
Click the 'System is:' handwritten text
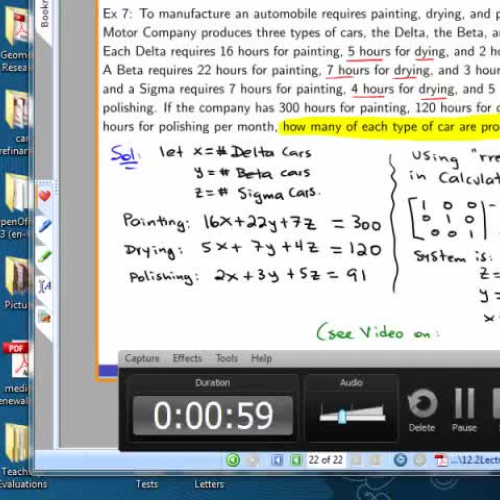tap(453, 257)
